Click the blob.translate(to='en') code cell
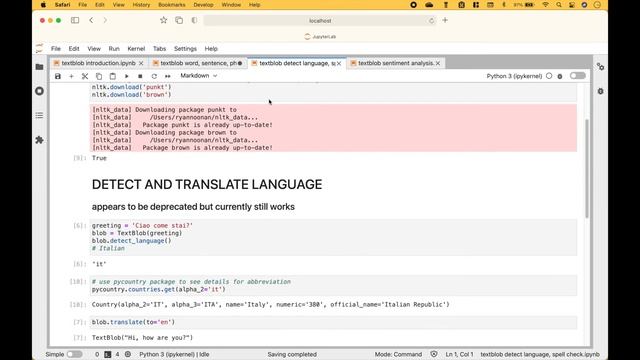The width and height of the screenshot is (640, 360). [x=333, y=322]
